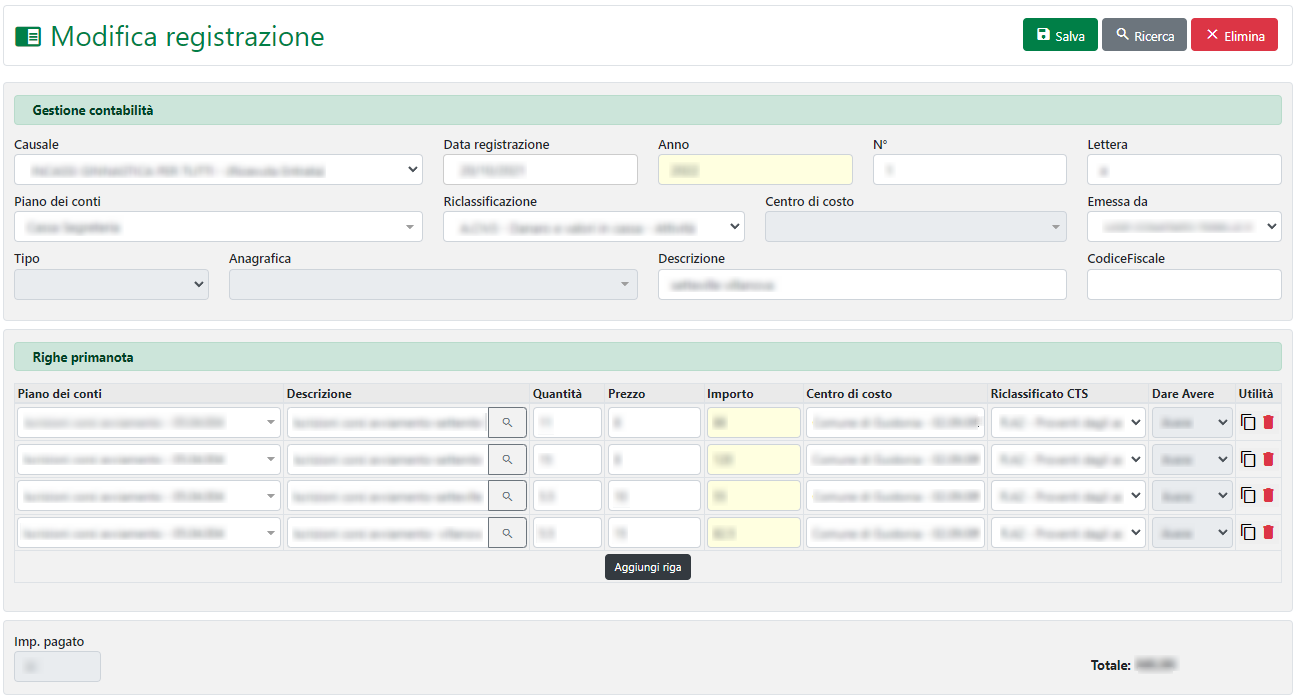Open Riclassificato CTS dropdown in second row

tap(1068, 460)
